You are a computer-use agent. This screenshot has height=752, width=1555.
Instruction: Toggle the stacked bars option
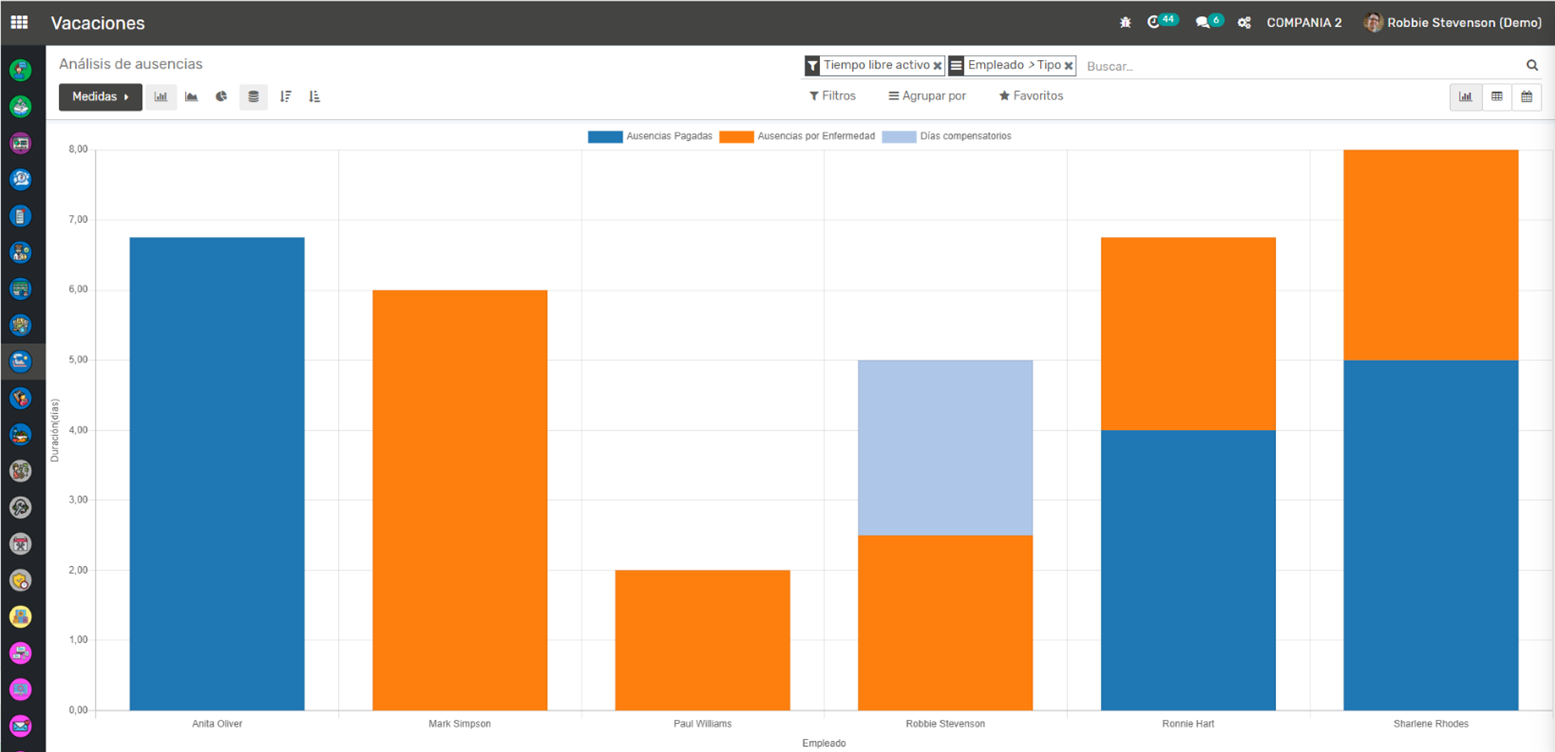pyautogui.click(x=253, y=97)
